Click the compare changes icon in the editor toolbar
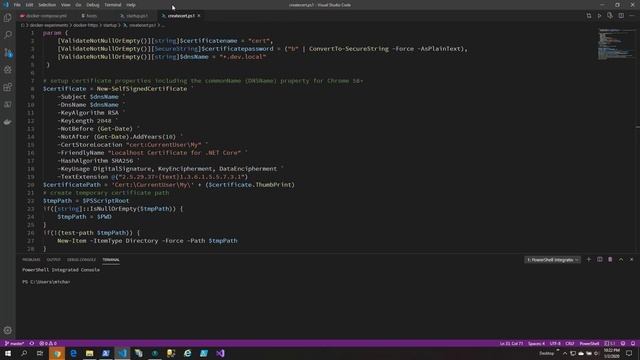 click(x=589, y=16)
